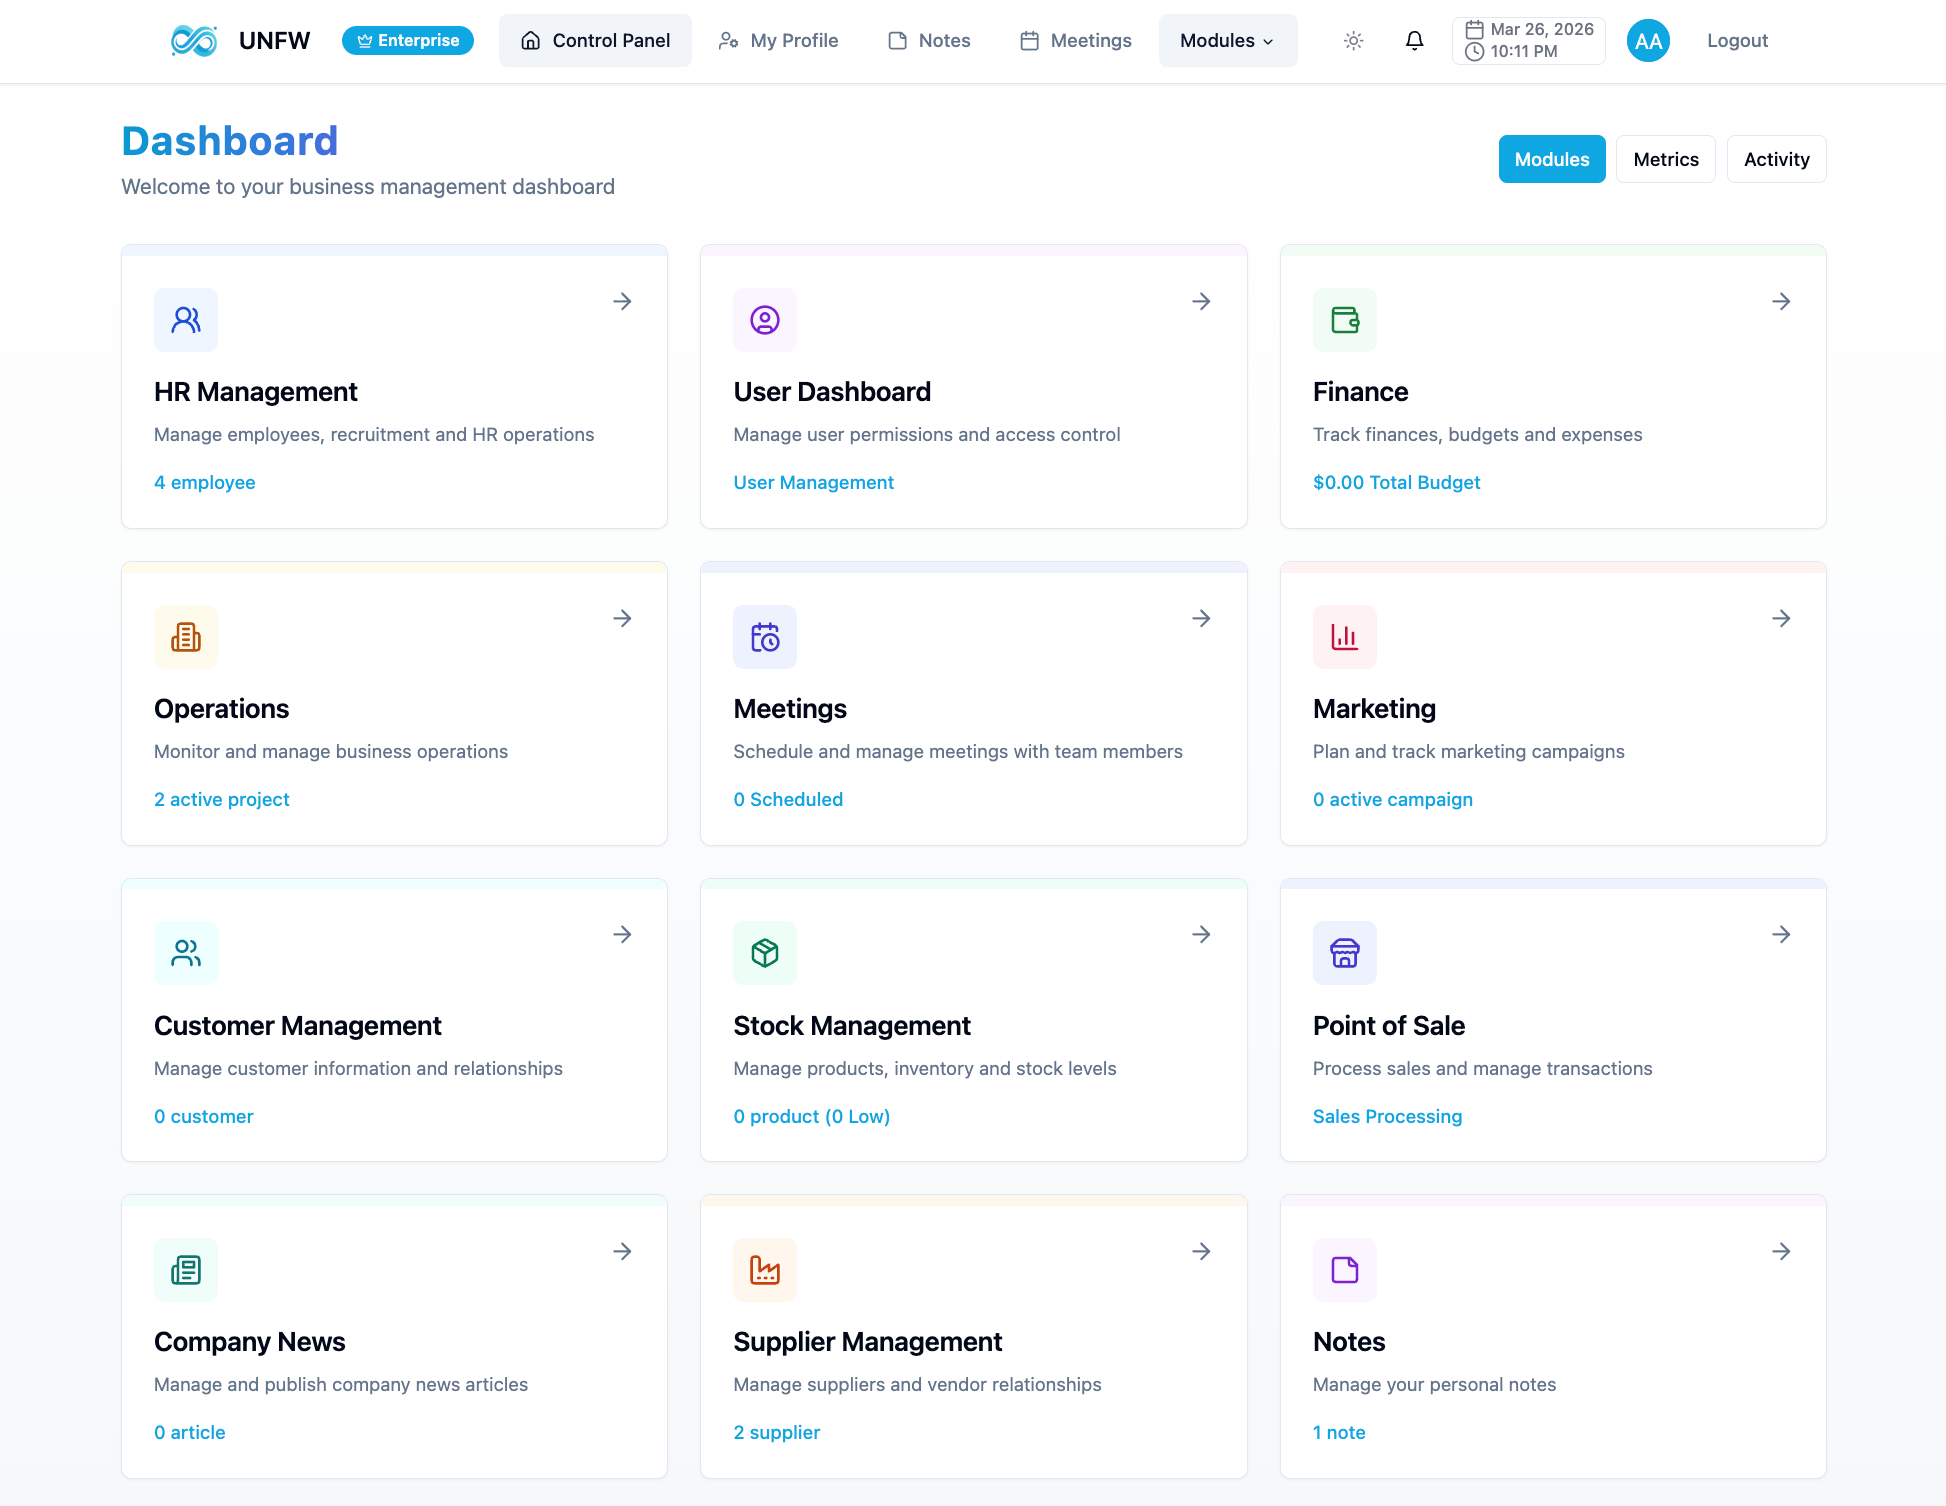The image size is (1946, 1506).
Task: Click the HR Management people icon
Action: pos(186,320)
